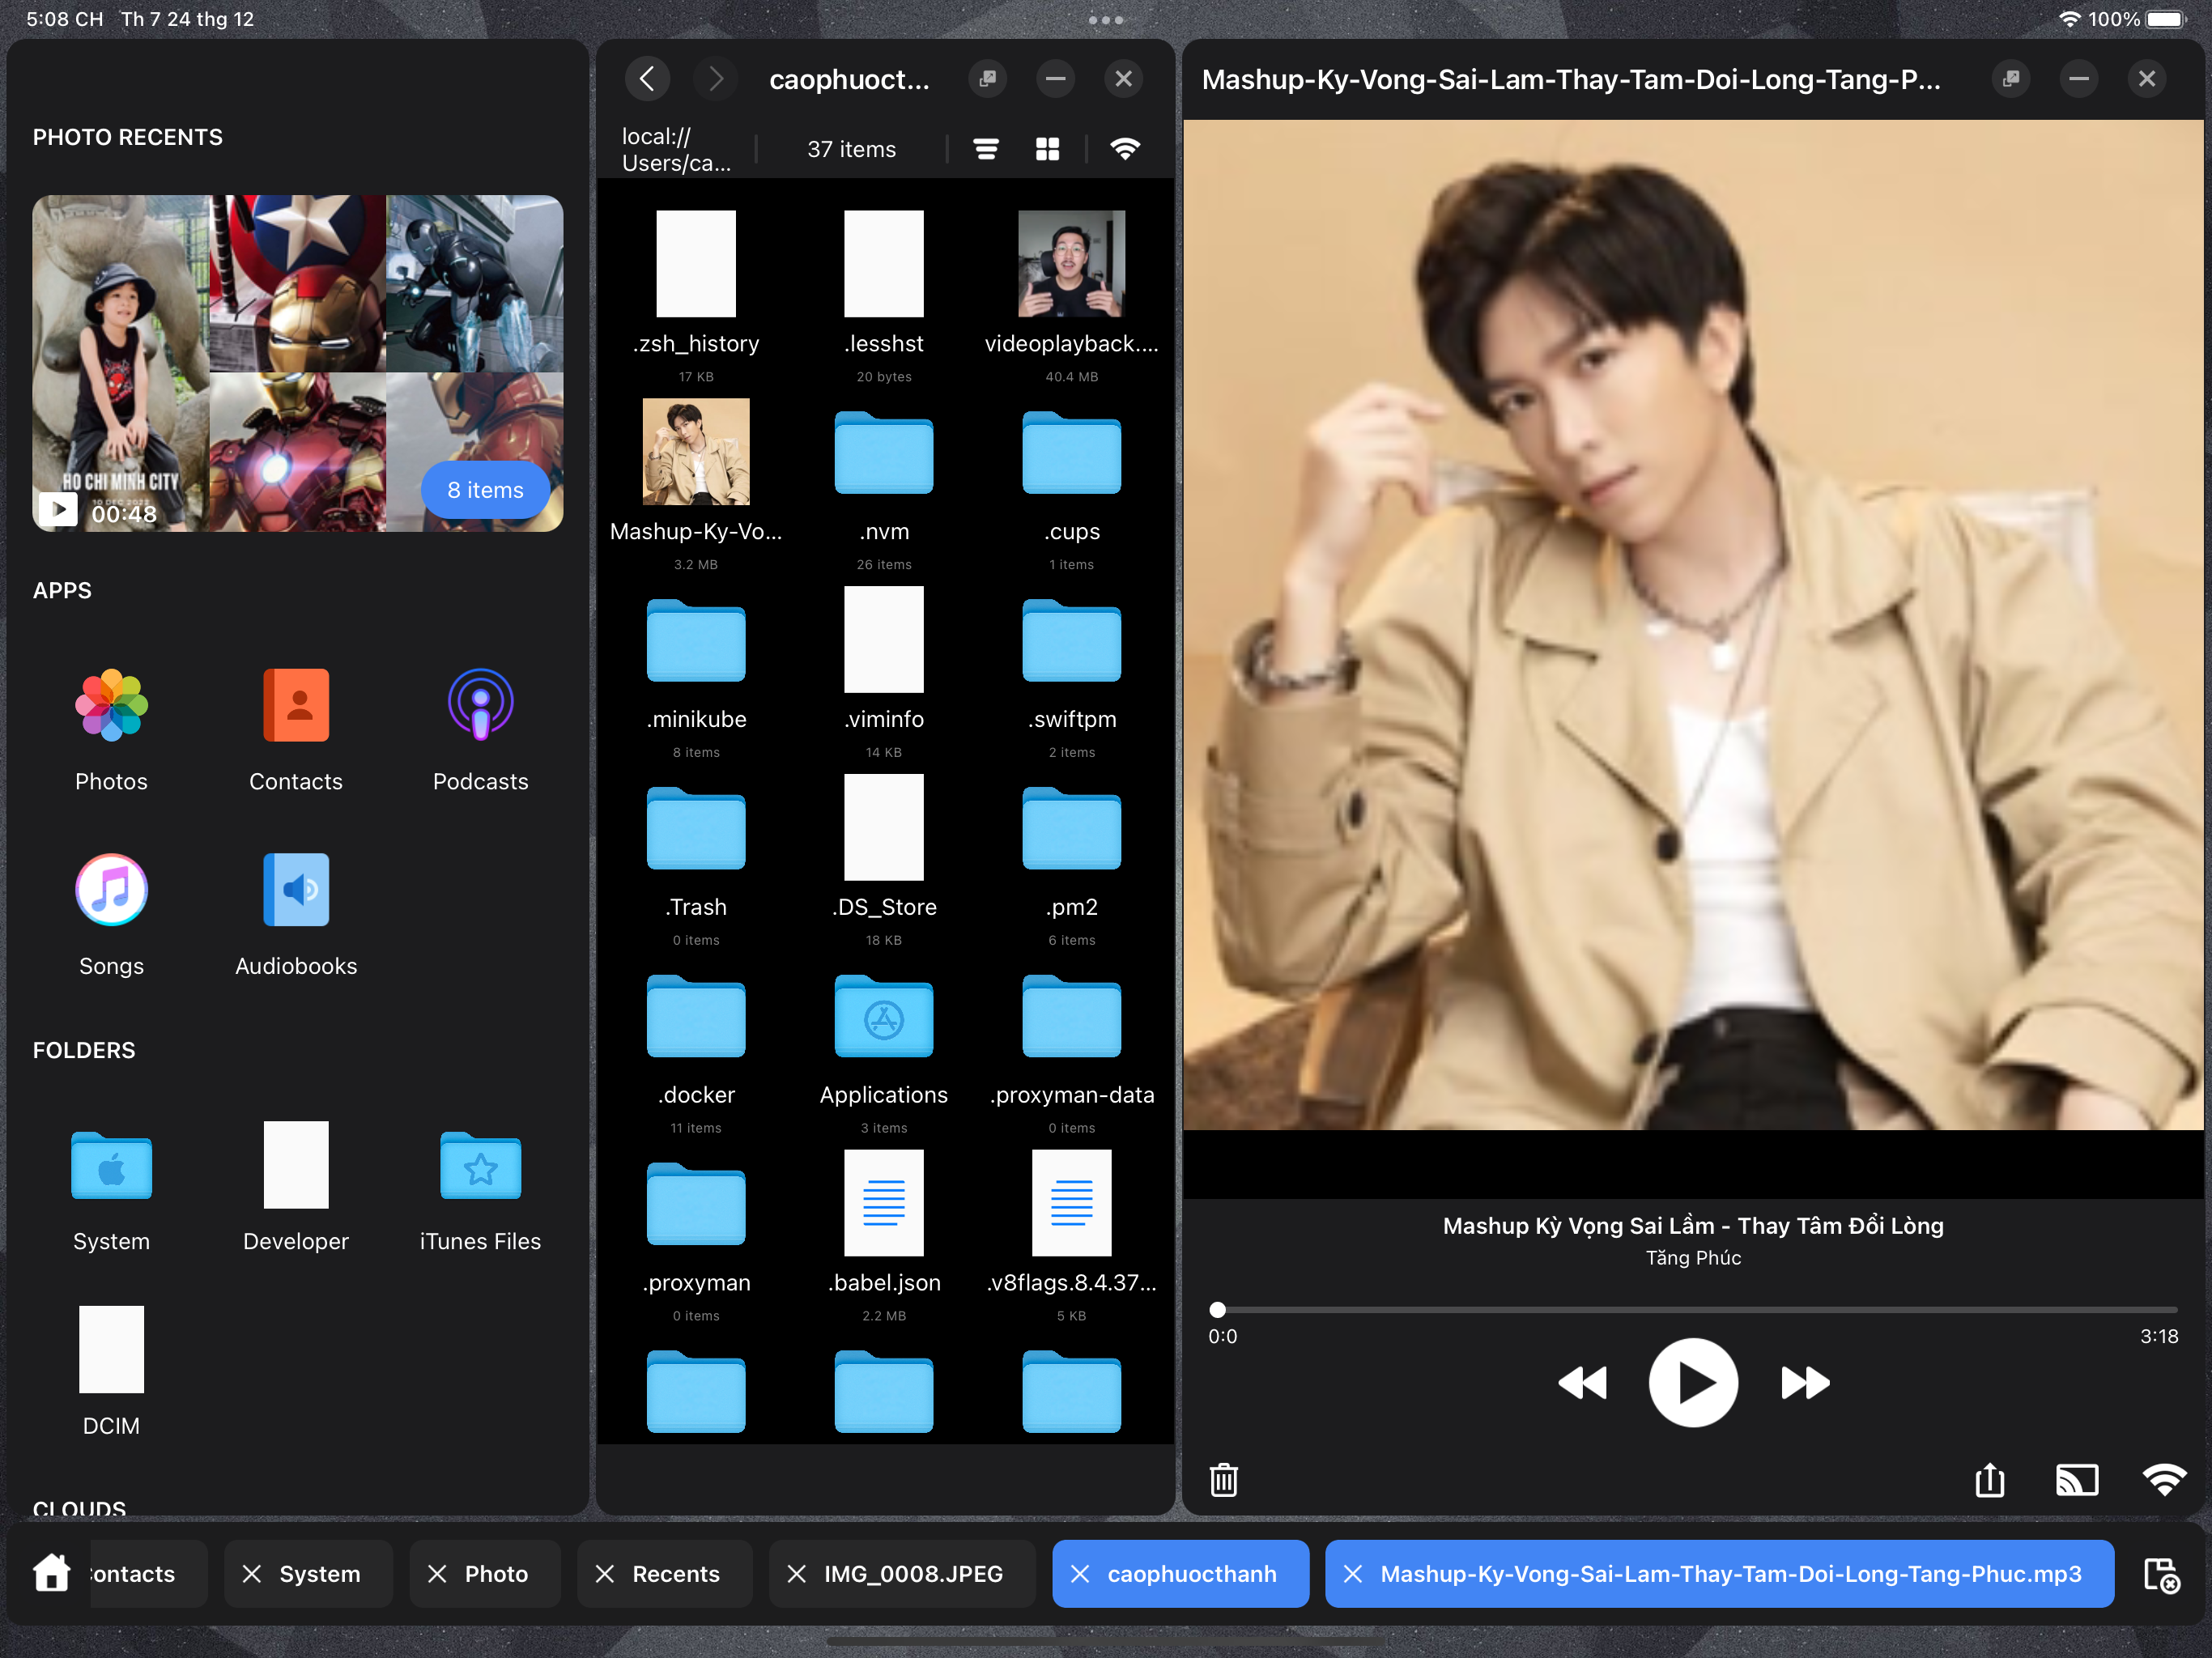This screenshot has width=2212, height=1658.
Task: Switch file browser to grid view
Action: point(1047,149)
